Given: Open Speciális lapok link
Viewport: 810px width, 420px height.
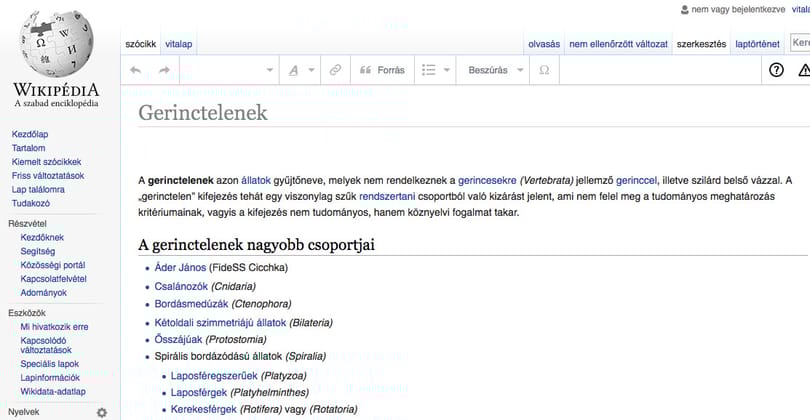Looking at the screenshot, I should click(50, 364).
